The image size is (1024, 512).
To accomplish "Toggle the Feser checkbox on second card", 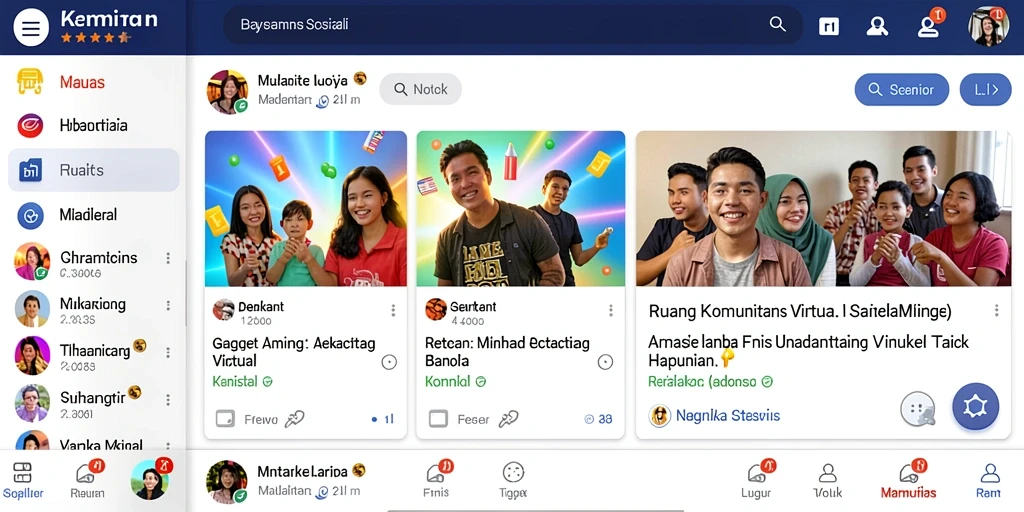I will 438,419.
